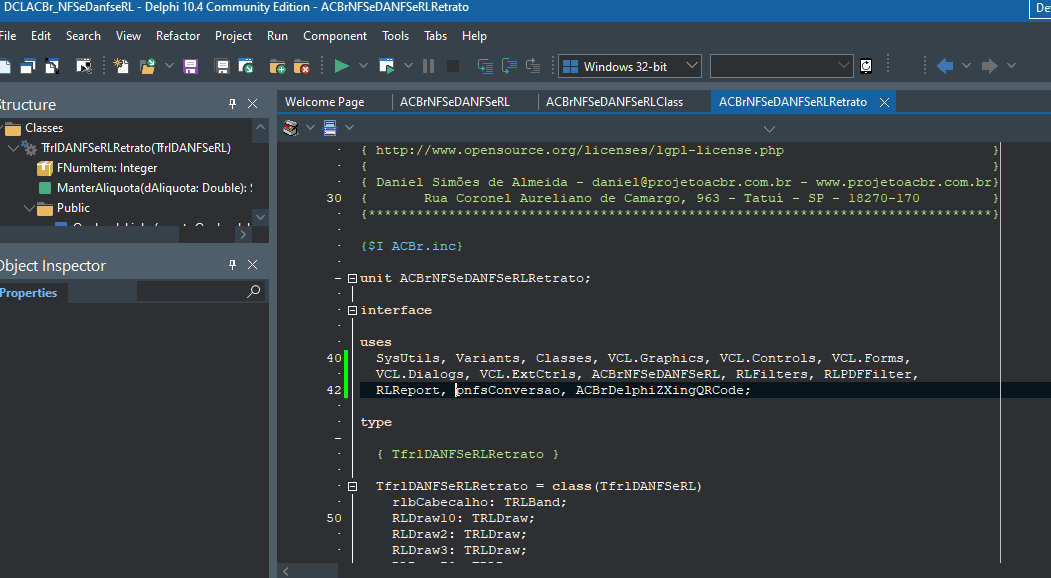Viewport: 1051px width, 578px height.
Task: Remove a file from the project
Action: [302, 66]
